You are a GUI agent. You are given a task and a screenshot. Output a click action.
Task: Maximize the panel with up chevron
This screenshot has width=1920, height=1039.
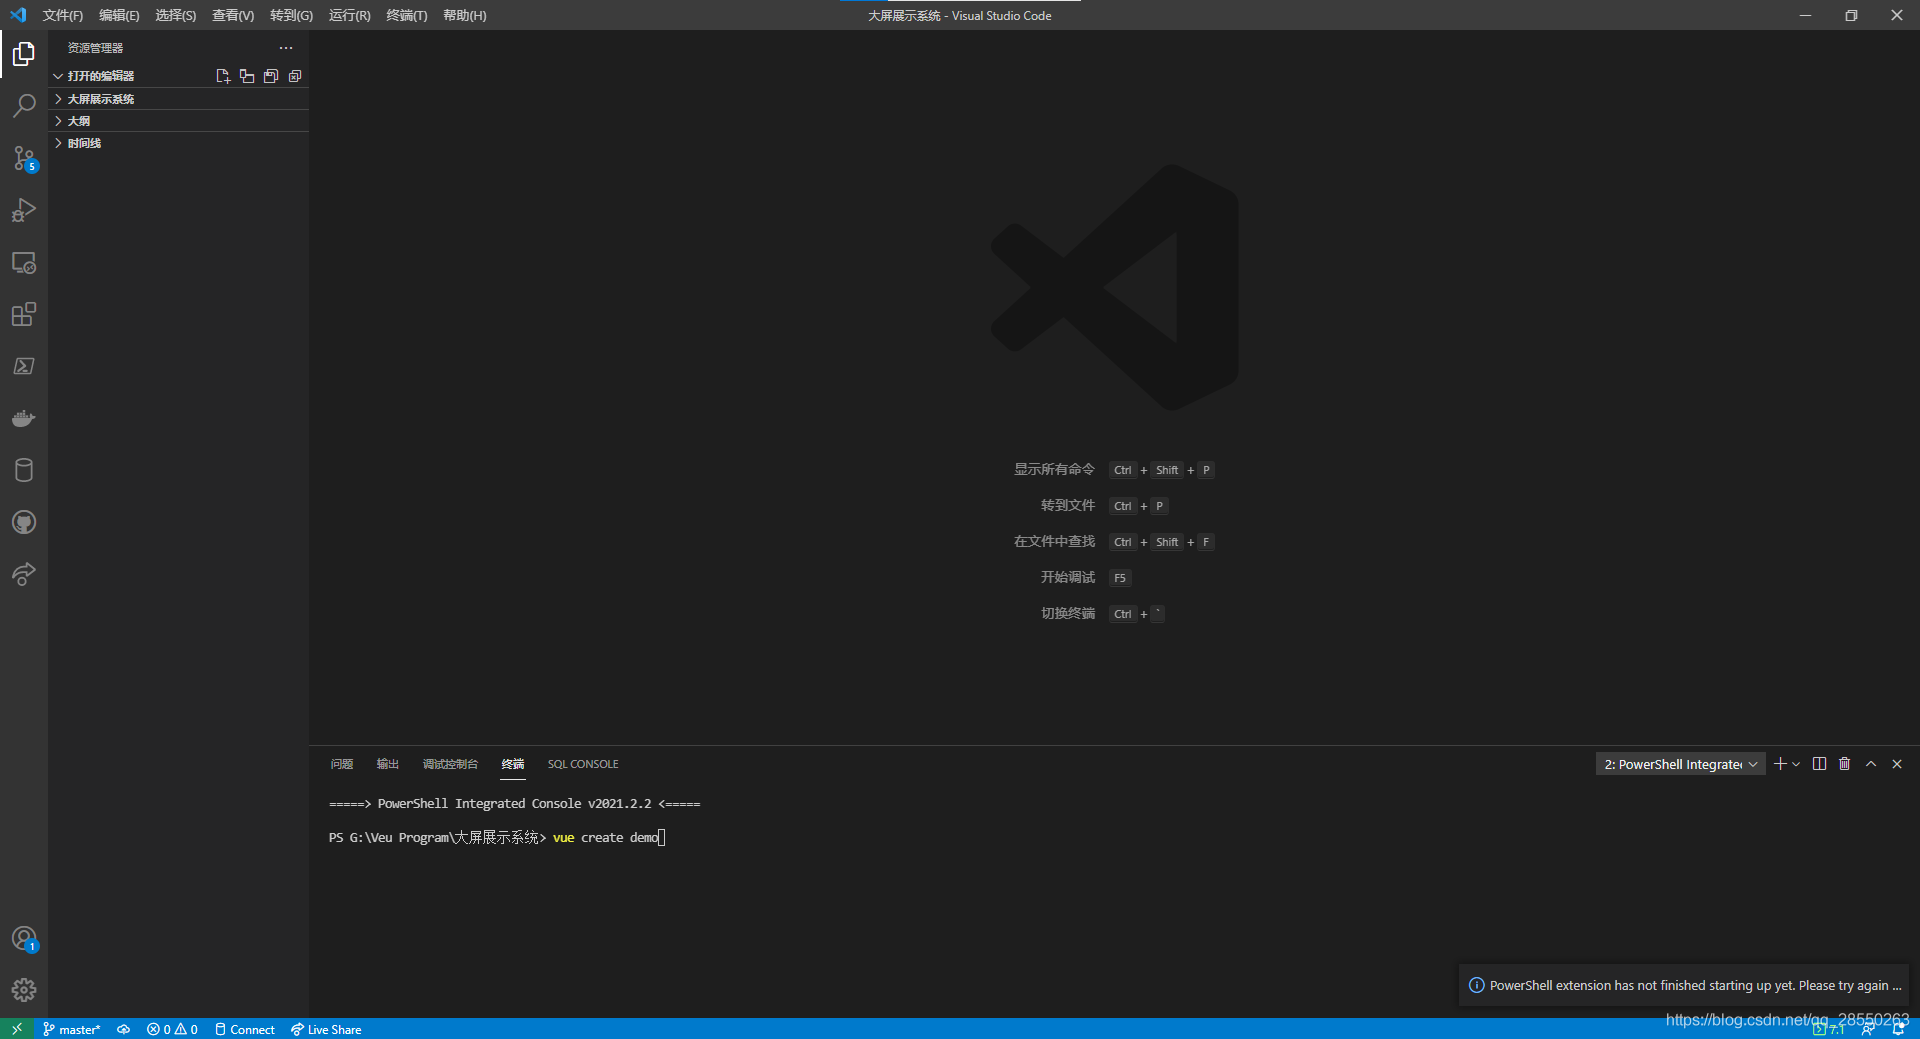pyautogui.click(x=1871, y=764)
